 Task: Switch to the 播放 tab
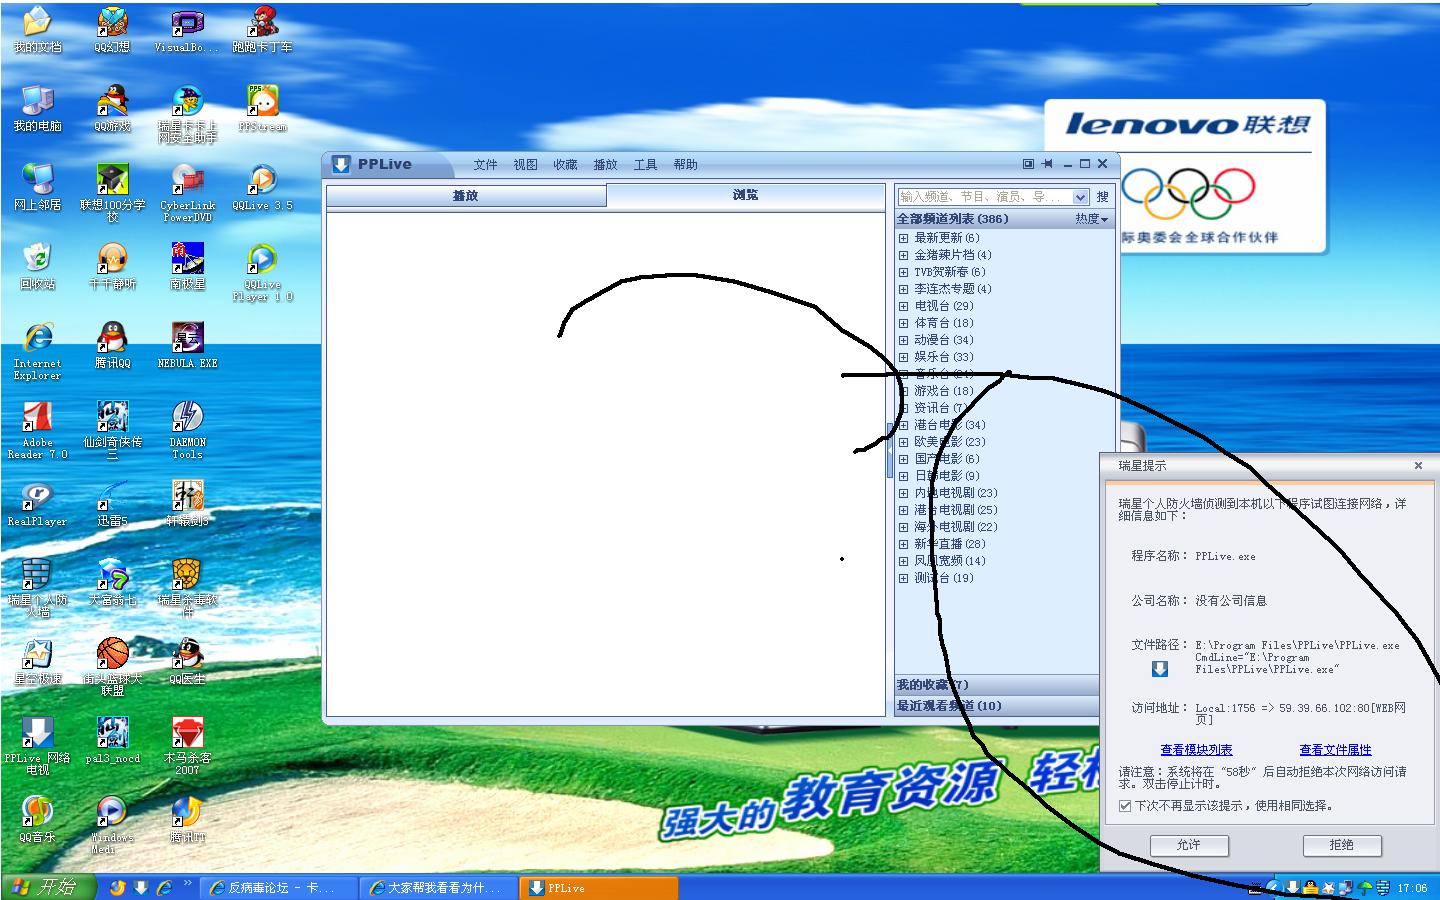point(466,195)
